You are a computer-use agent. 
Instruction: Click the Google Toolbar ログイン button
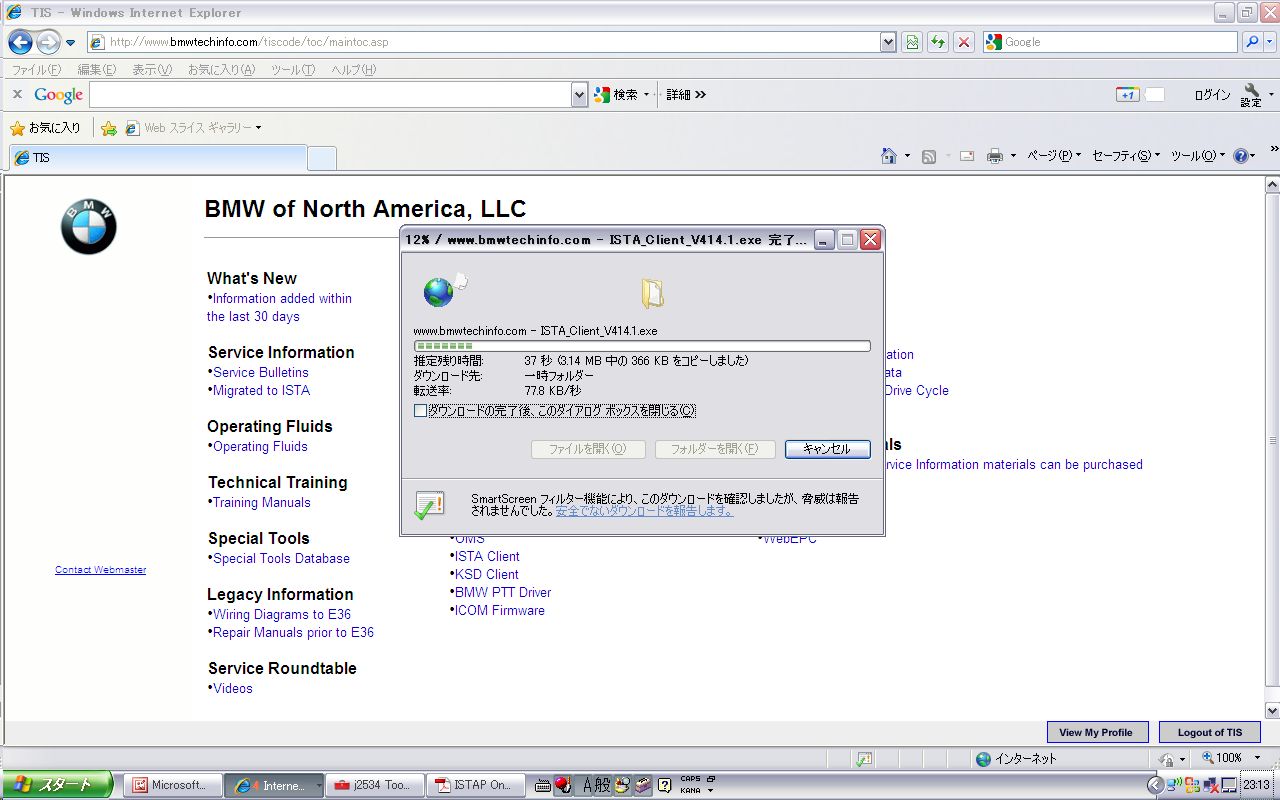point(1212,95)
